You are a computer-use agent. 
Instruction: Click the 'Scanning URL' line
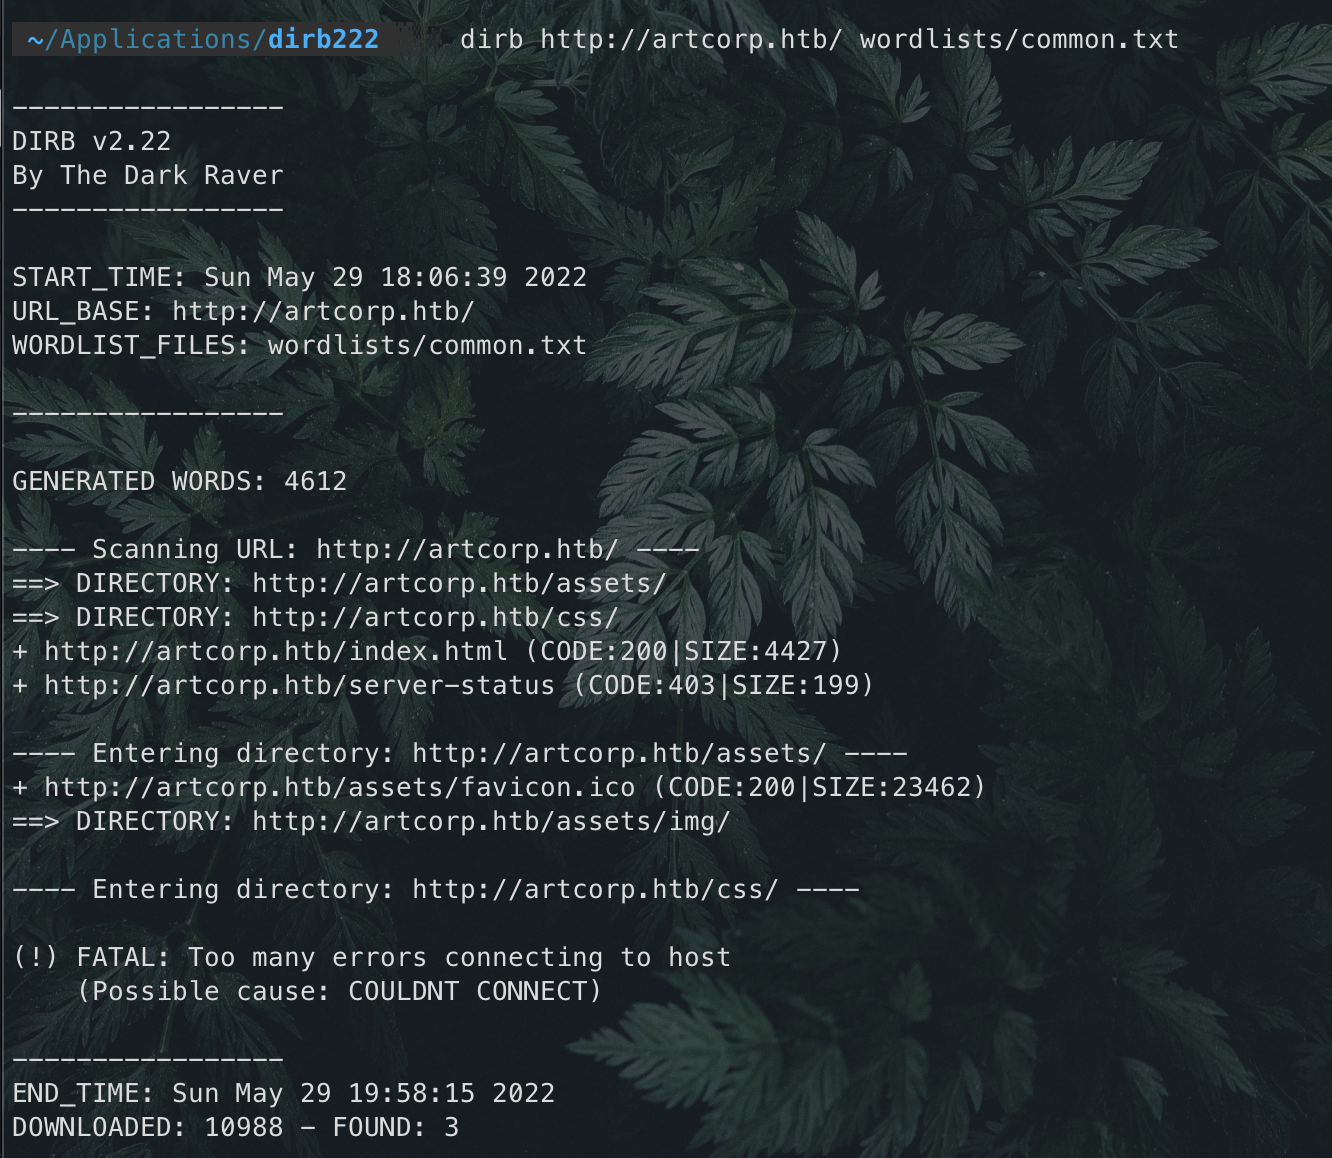pyautogui.click(x=355, y=549)
